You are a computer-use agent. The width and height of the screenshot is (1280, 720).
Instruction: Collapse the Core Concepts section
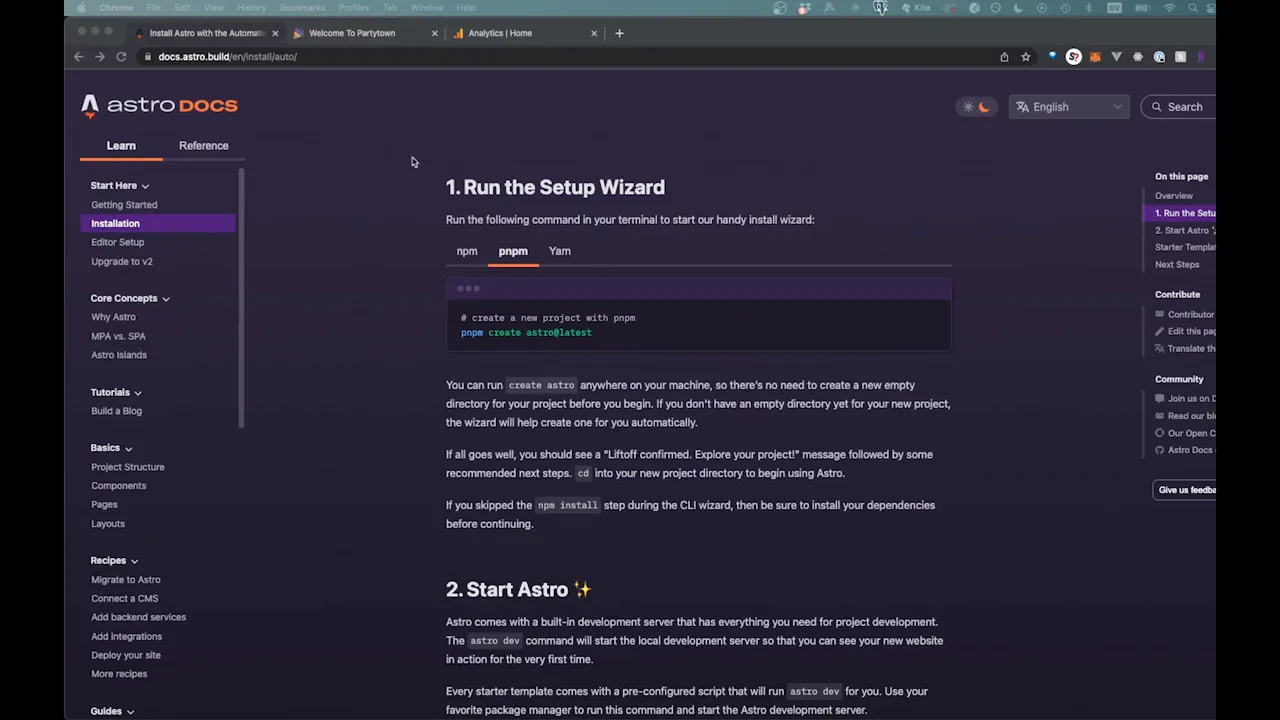(x=130, y=298)
